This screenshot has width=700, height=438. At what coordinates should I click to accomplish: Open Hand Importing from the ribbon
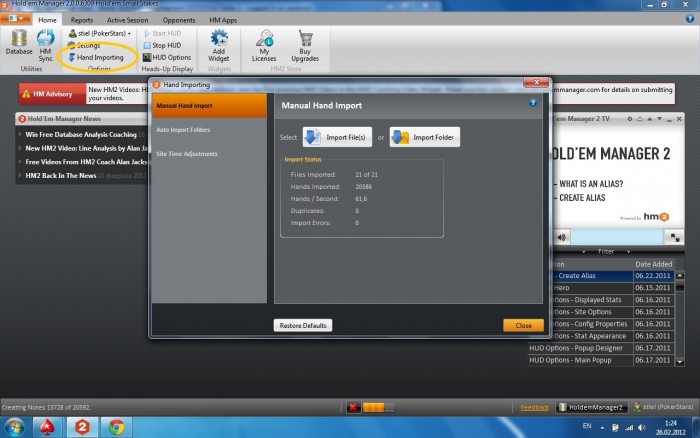tap(96, 57)
